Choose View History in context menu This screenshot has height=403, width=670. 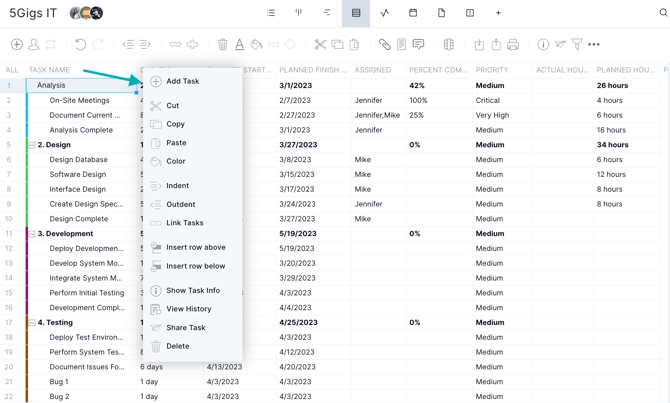(x=192, y=309)
